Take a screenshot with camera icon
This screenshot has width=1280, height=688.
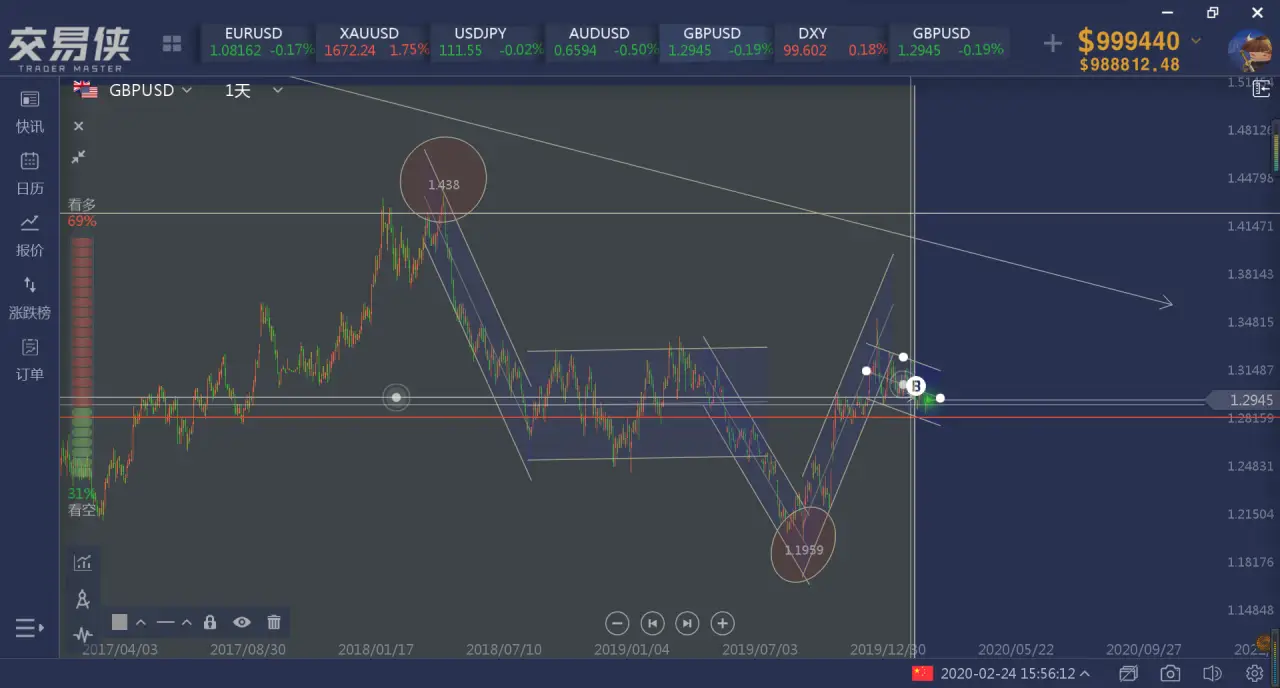pos(1170,674)
